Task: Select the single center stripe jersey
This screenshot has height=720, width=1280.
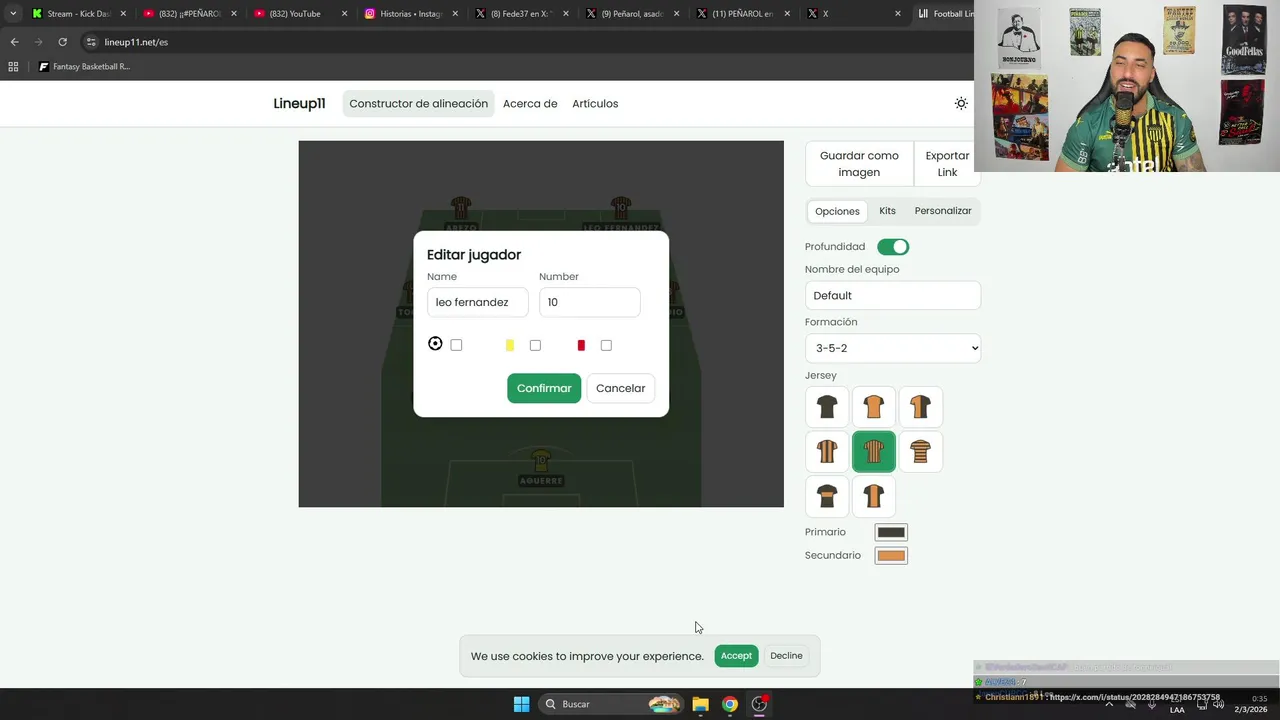Action: (x=874, y=496)
